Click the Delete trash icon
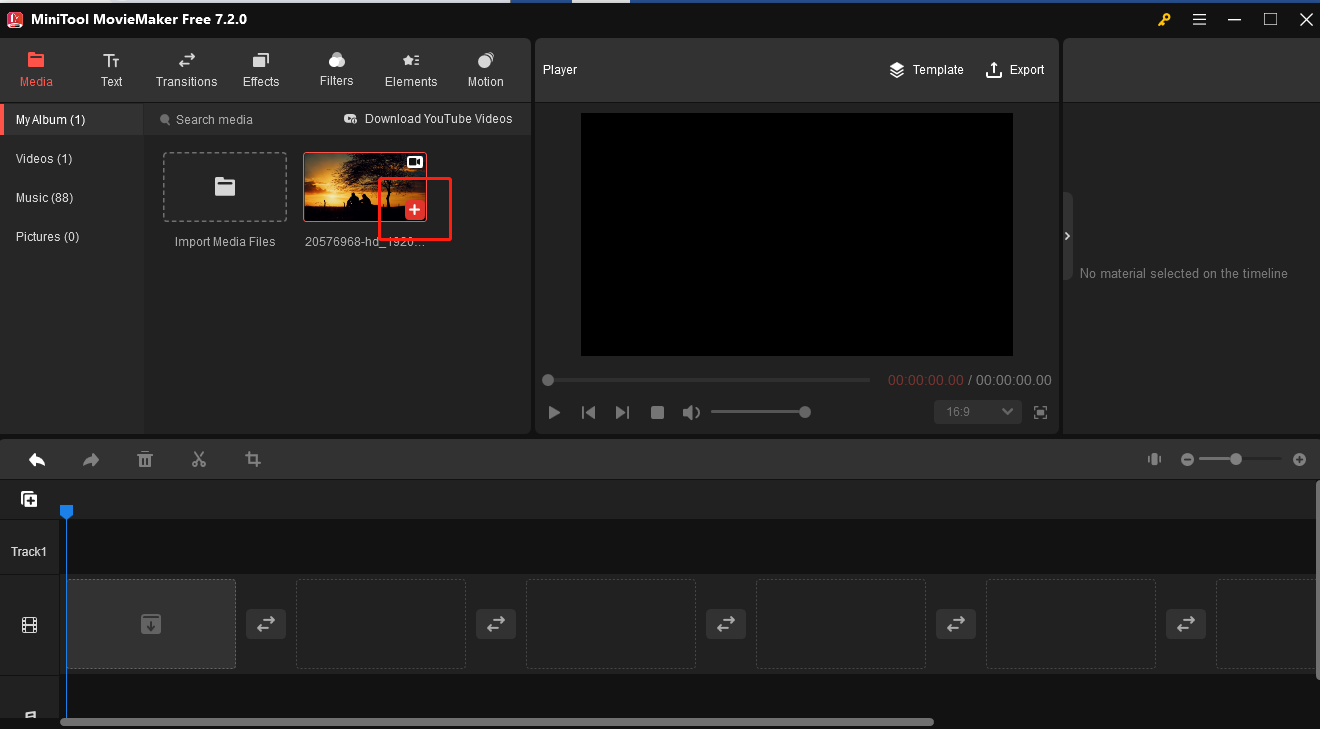 [145, 459]
